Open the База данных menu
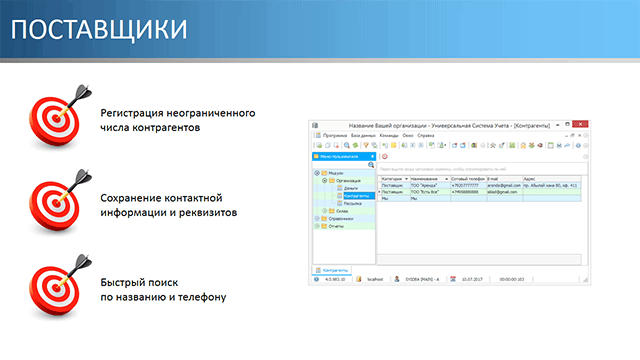 [363, 136]
